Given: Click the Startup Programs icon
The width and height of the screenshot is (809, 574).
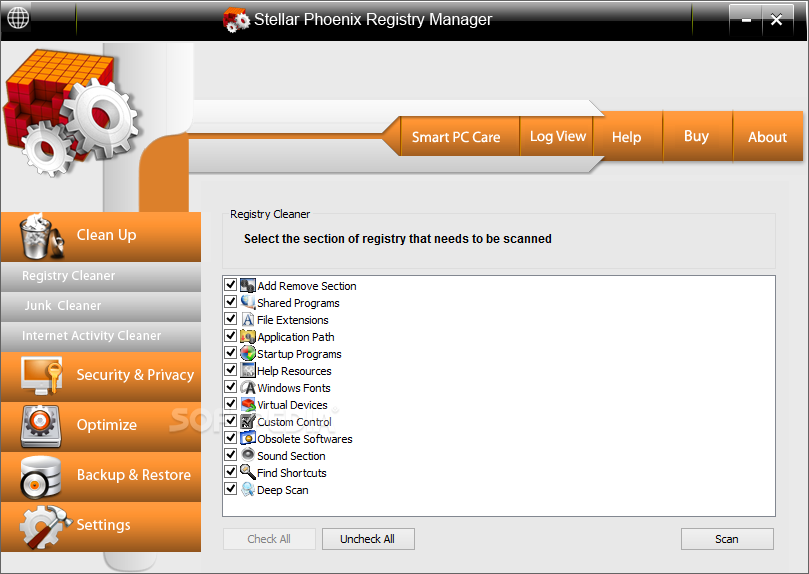Looking at the screenshot, I should coord(248,353).
